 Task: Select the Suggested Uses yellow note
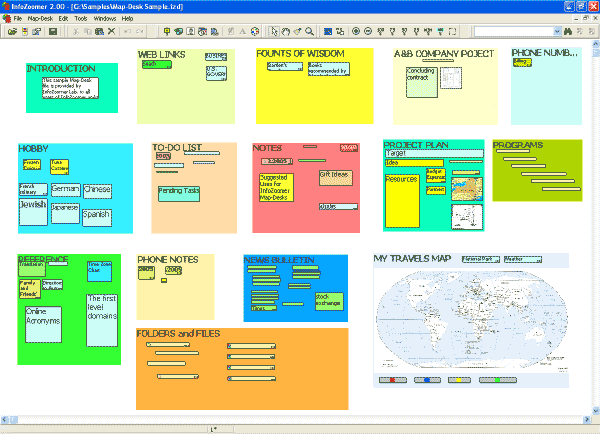[276, 187]
